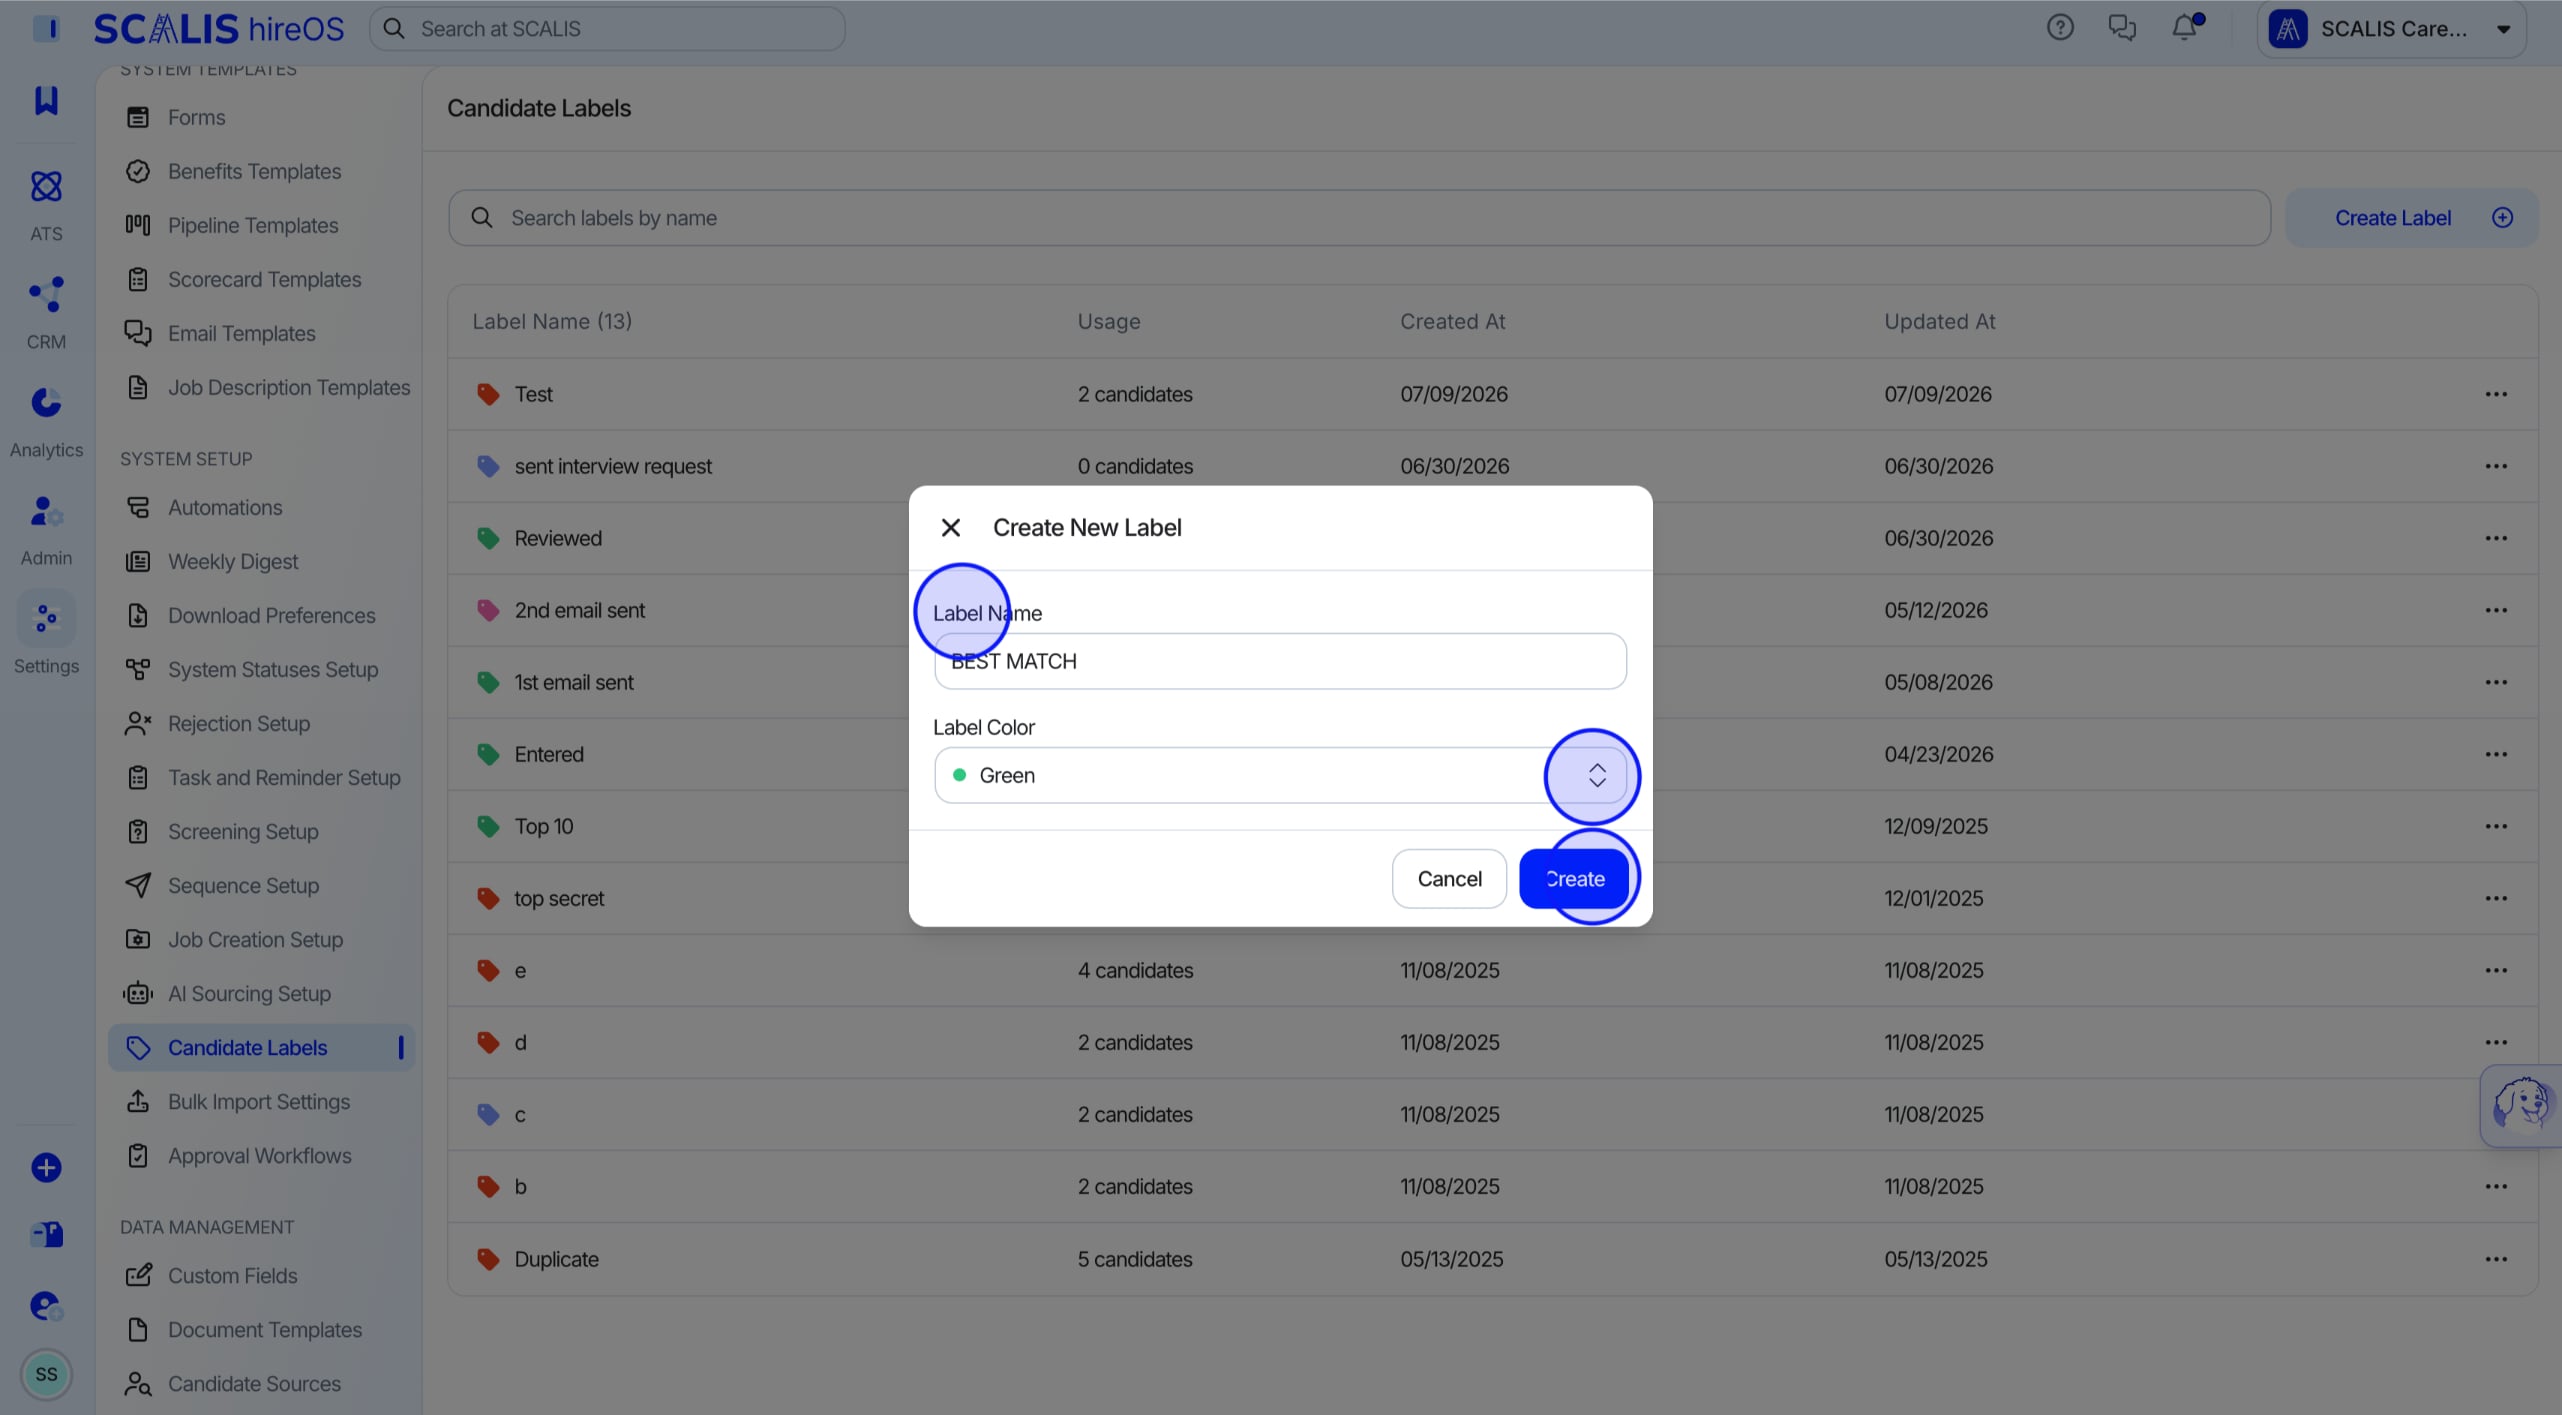Image resolution: width=2562 pixels, height=1415 pixels.
Task: Open Weekly Digest in settings sidebar
Action: coord(262,561)
